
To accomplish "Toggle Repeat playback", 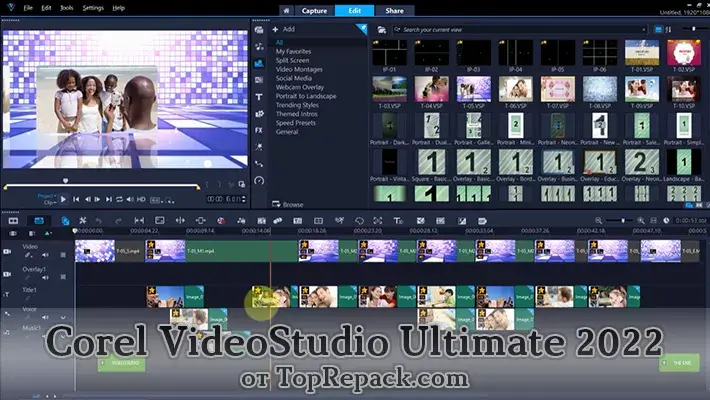I will pyautogui.click(x=120, y=199).
